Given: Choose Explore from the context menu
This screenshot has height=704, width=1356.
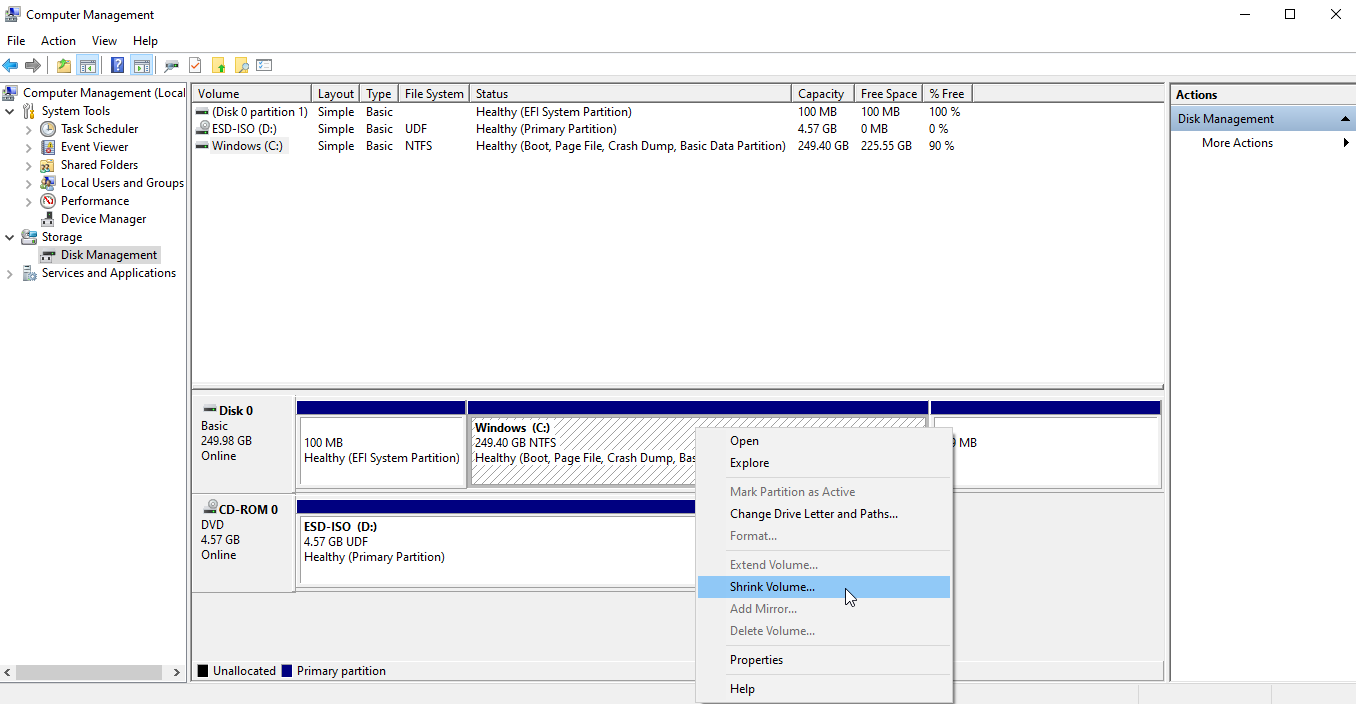Looking at the screenshot, I should [824, 463].
